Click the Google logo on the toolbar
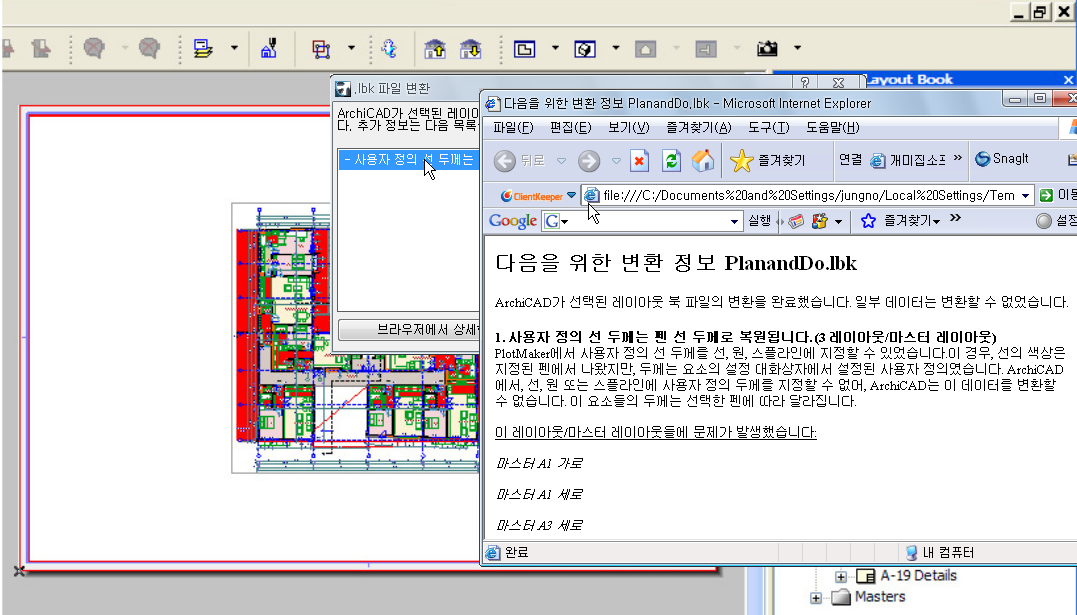The width and height of the screenshot is (1077, 615). tap(511, 219)
